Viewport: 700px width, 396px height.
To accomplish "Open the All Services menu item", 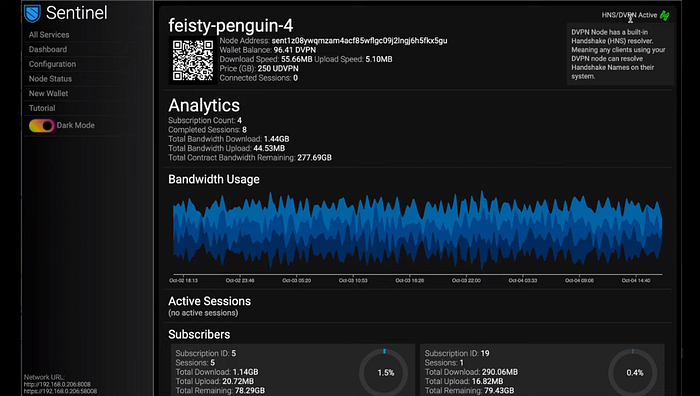I will click(49, 35).
